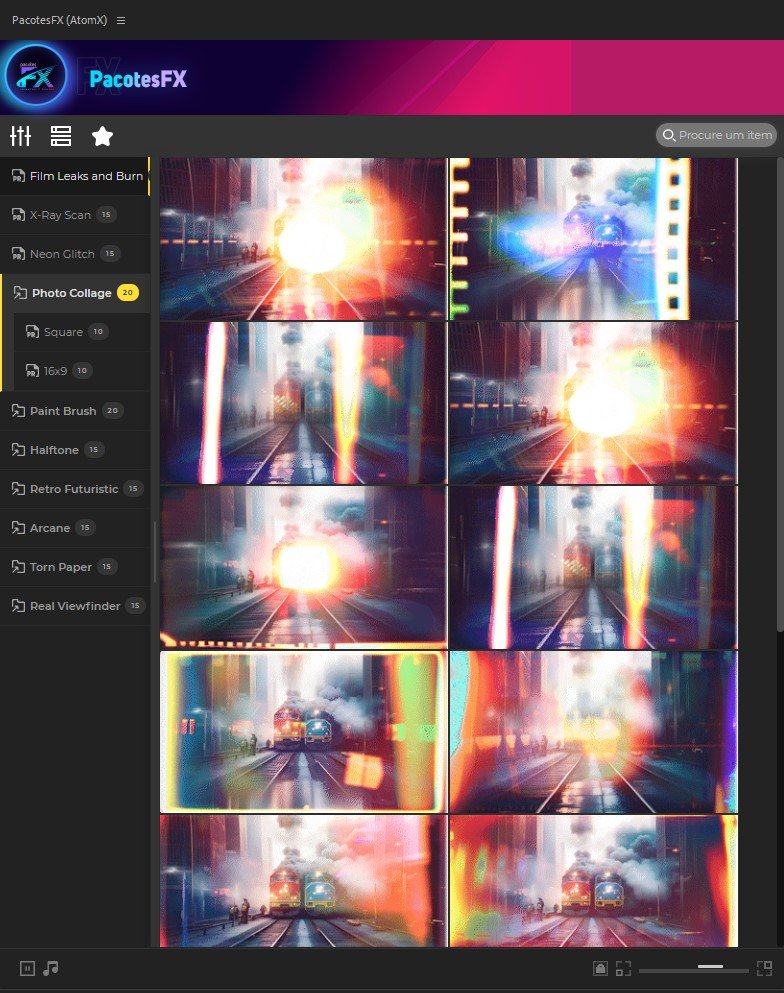Expand the Retro Futuristic category
Viewport: 784px width, 993px height.
[x=73, y=489]
